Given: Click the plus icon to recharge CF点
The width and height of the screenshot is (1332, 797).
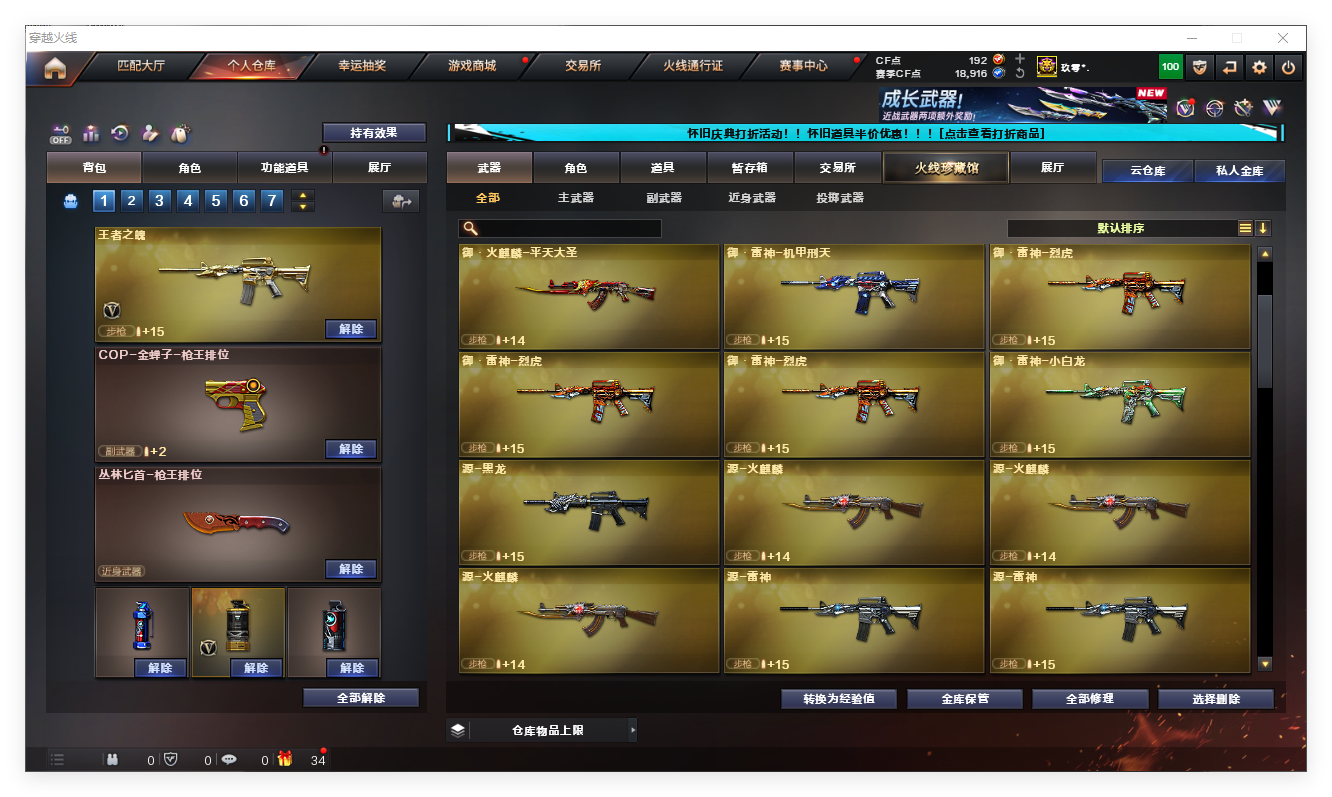Looking at the screenshot, I should click(x=1019, y=59).
